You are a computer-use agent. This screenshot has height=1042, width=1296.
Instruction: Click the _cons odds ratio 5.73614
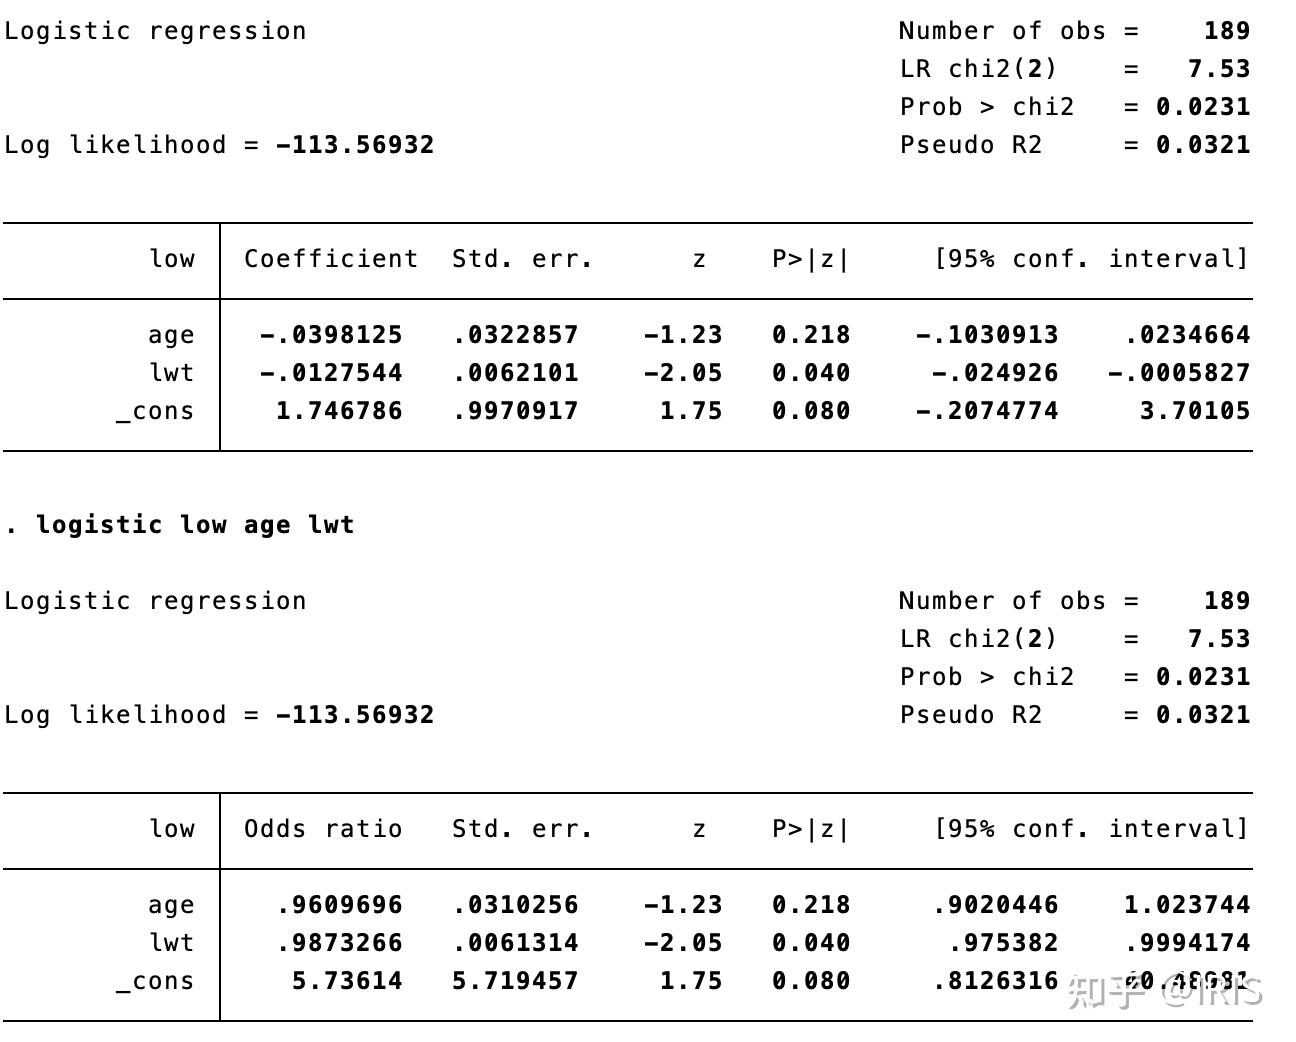[347, 981]
